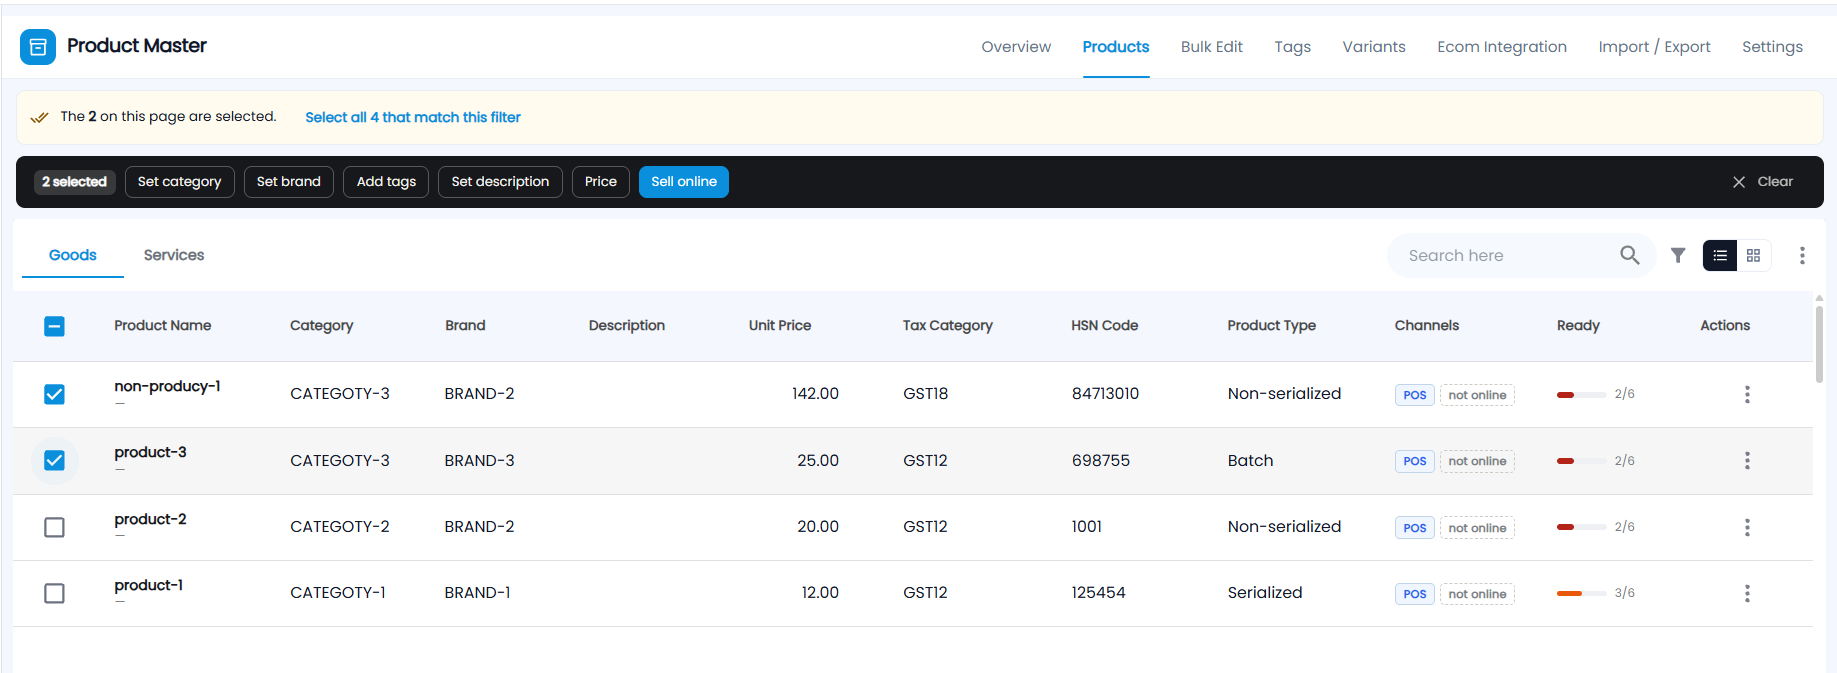Click Price bulk action button
1837x673 pixels.
pos(601,182)
